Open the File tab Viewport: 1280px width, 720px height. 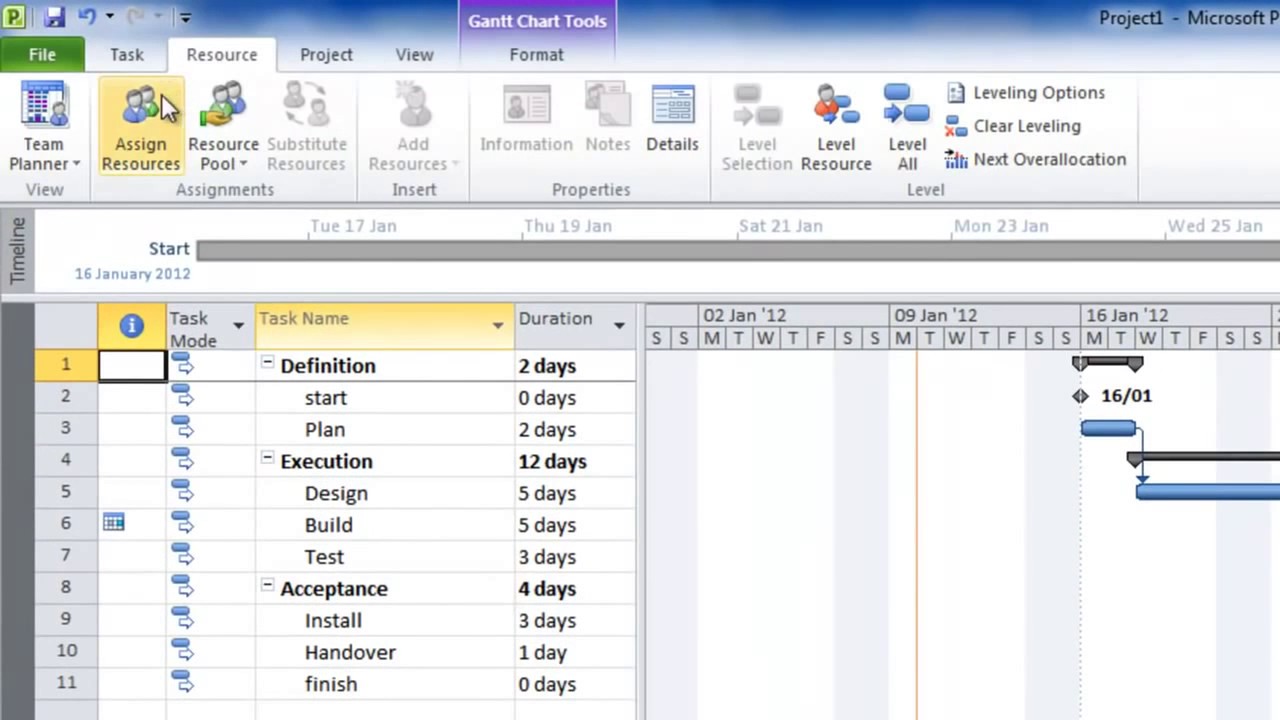[42, 55]
